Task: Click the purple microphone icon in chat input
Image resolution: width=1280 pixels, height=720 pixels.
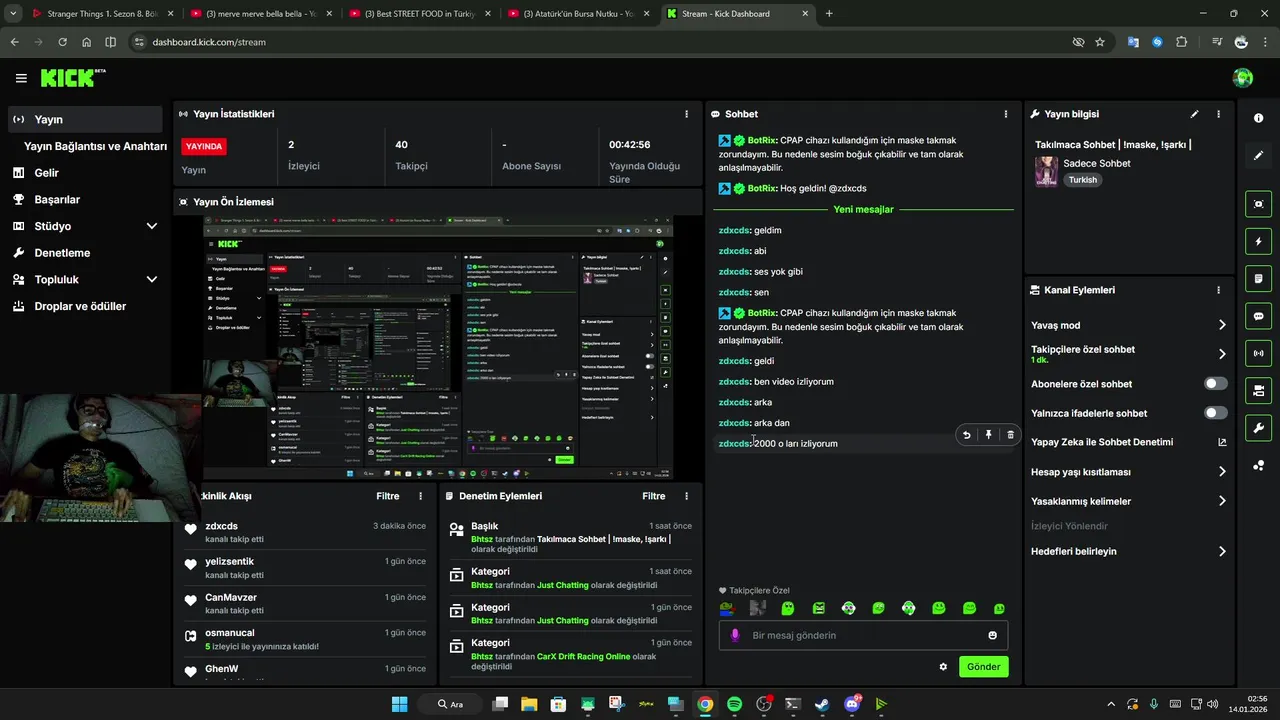Action: point(735,635)
